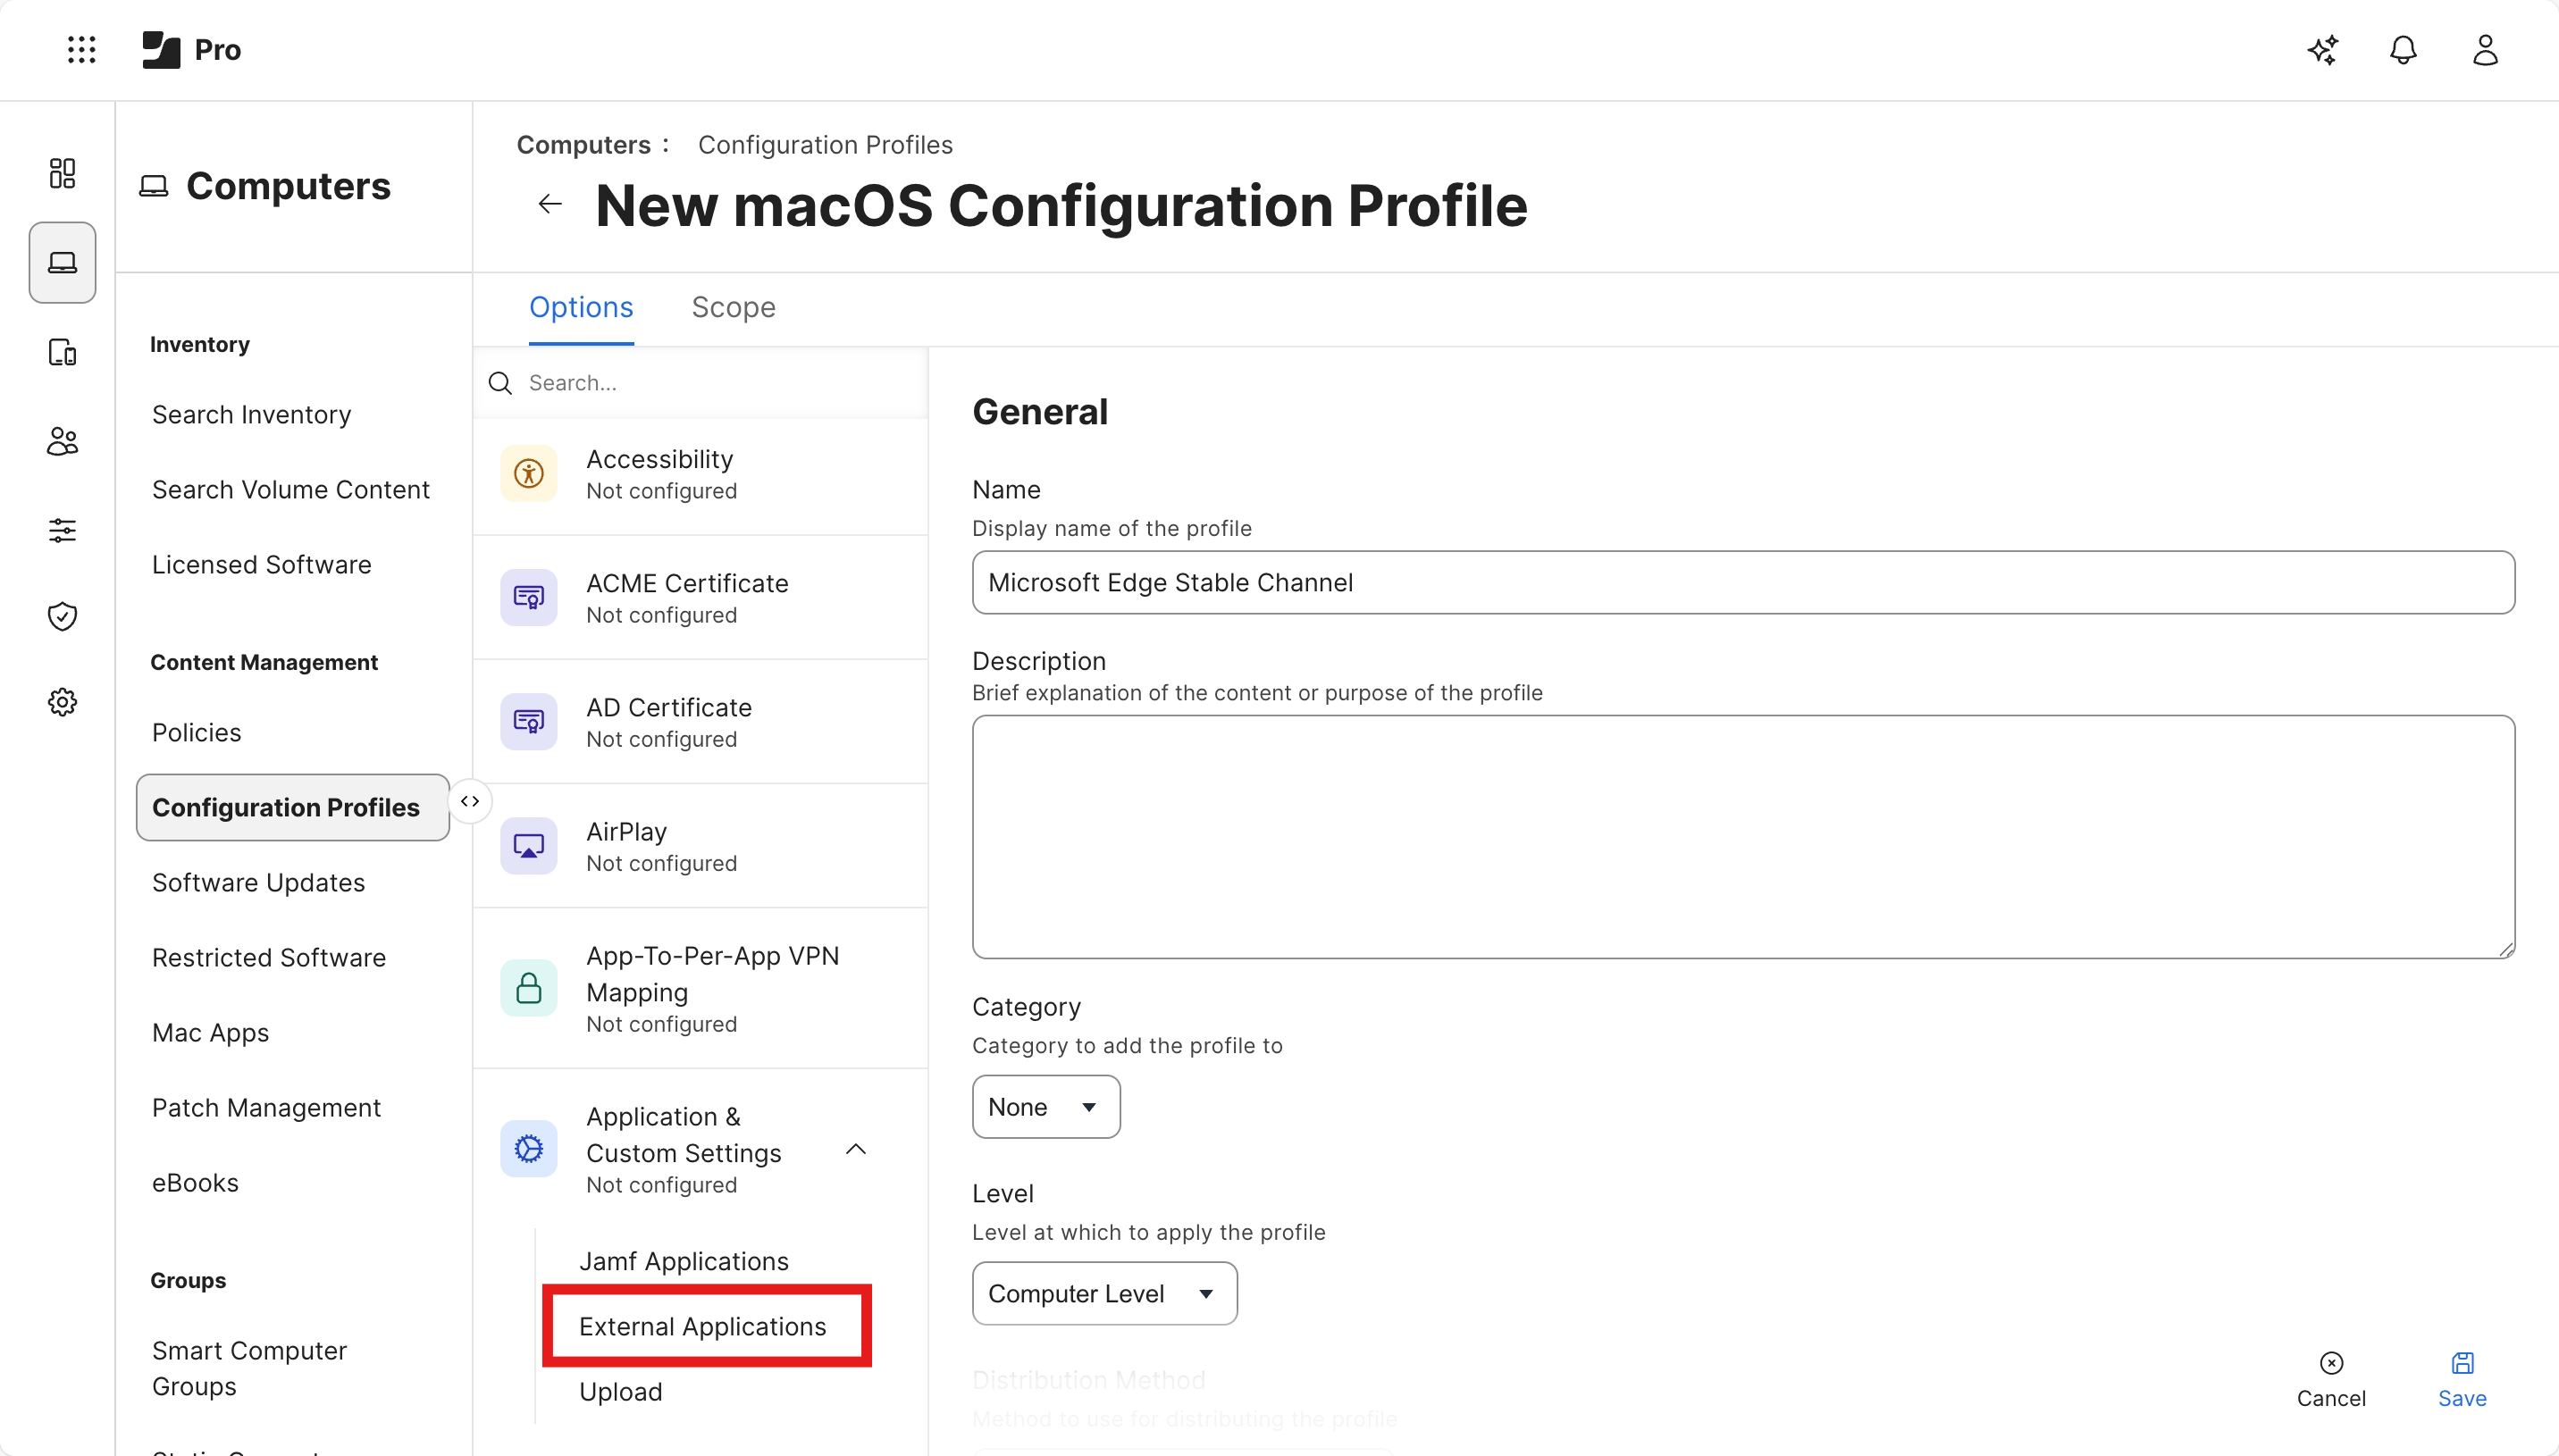Open the user account menu
This screenshot has height=1456, width=2559.
click(2485, 49)
